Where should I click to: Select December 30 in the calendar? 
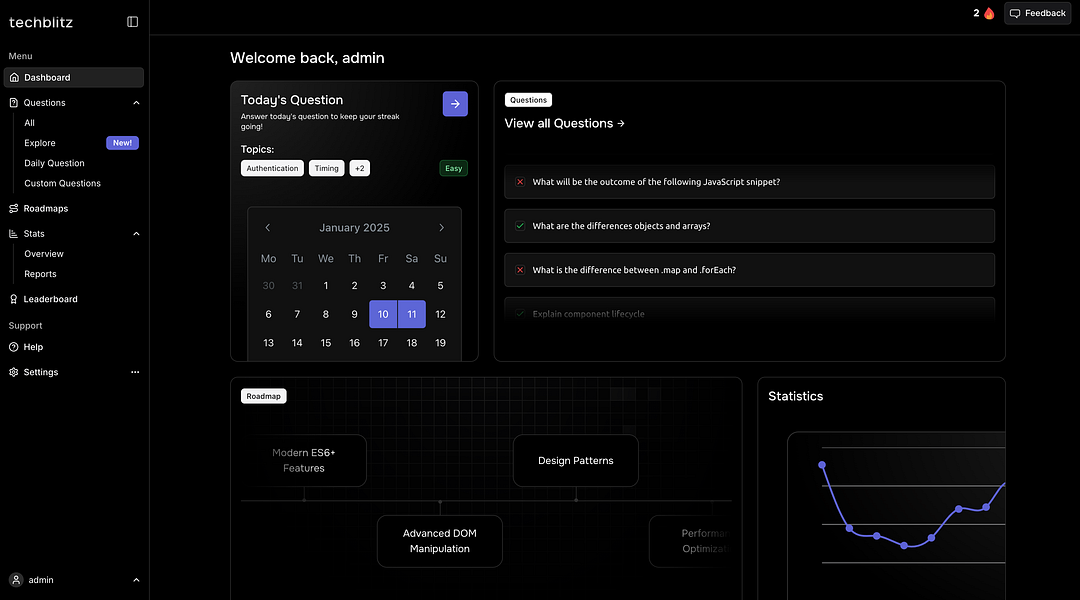point(269,286)
